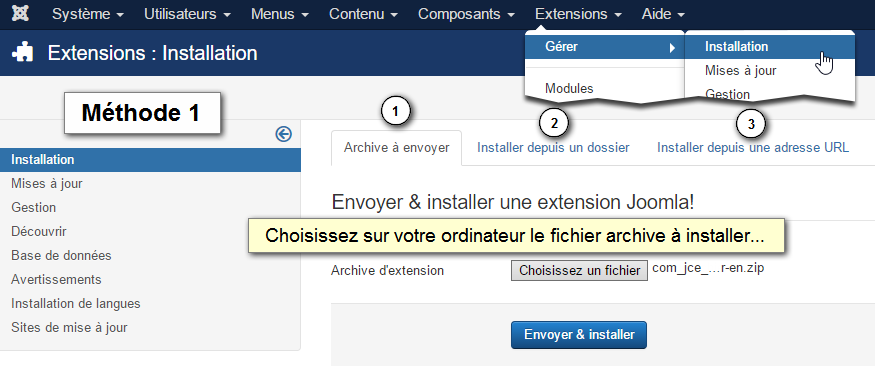Image resolution: width=875 pixels, height=366 pixels.
Task: Click the Envoyer & installer button
Action: (x=579, y=335)
